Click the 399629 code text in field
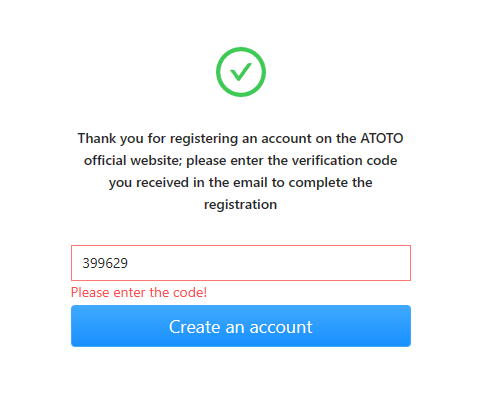 click(105, 263)
